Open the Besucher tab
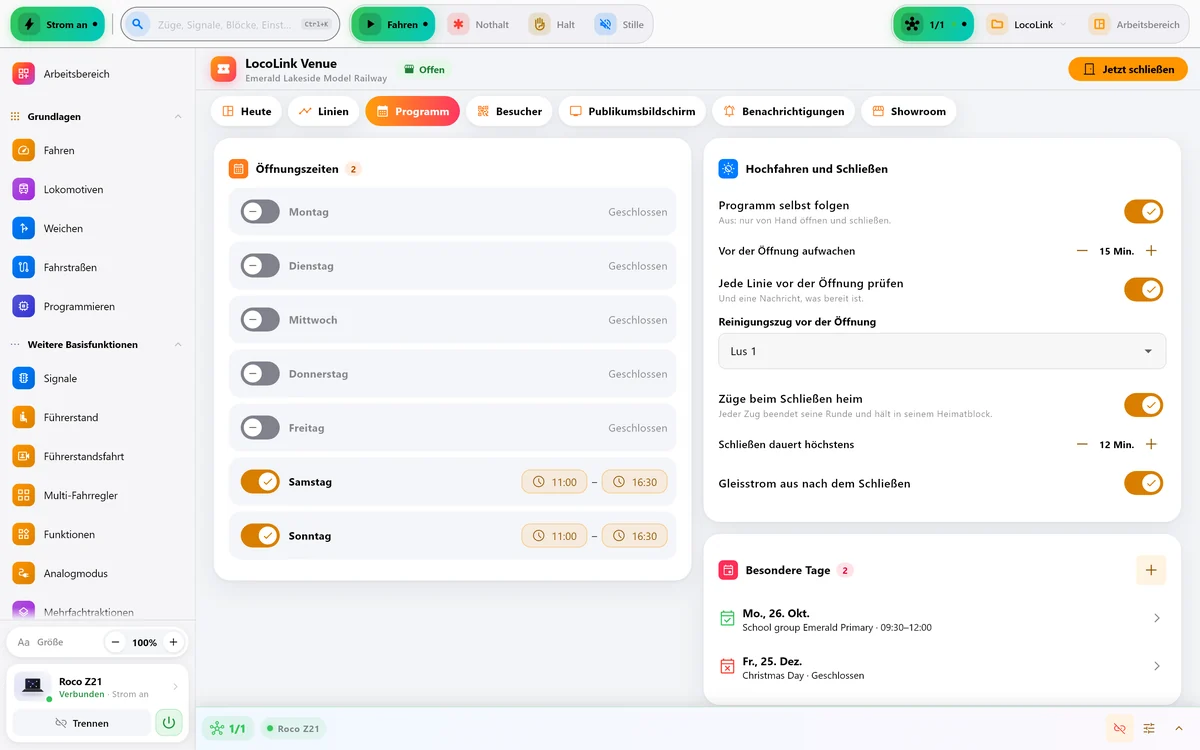 (x=510, y=111)
